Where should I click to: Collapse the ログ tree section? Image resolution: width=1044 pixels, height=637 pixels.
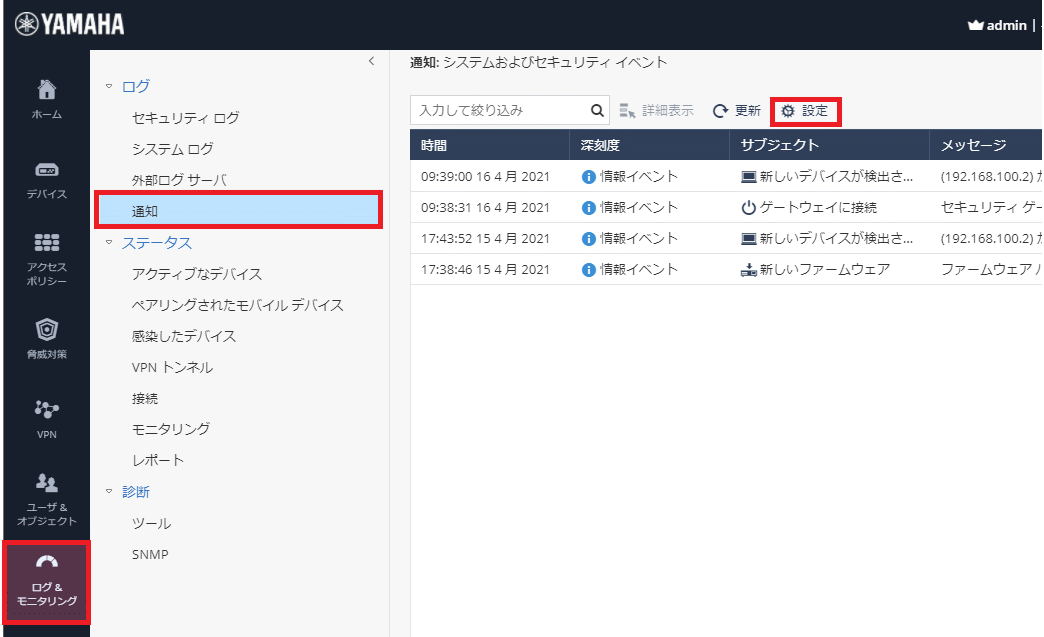(109, 87)
